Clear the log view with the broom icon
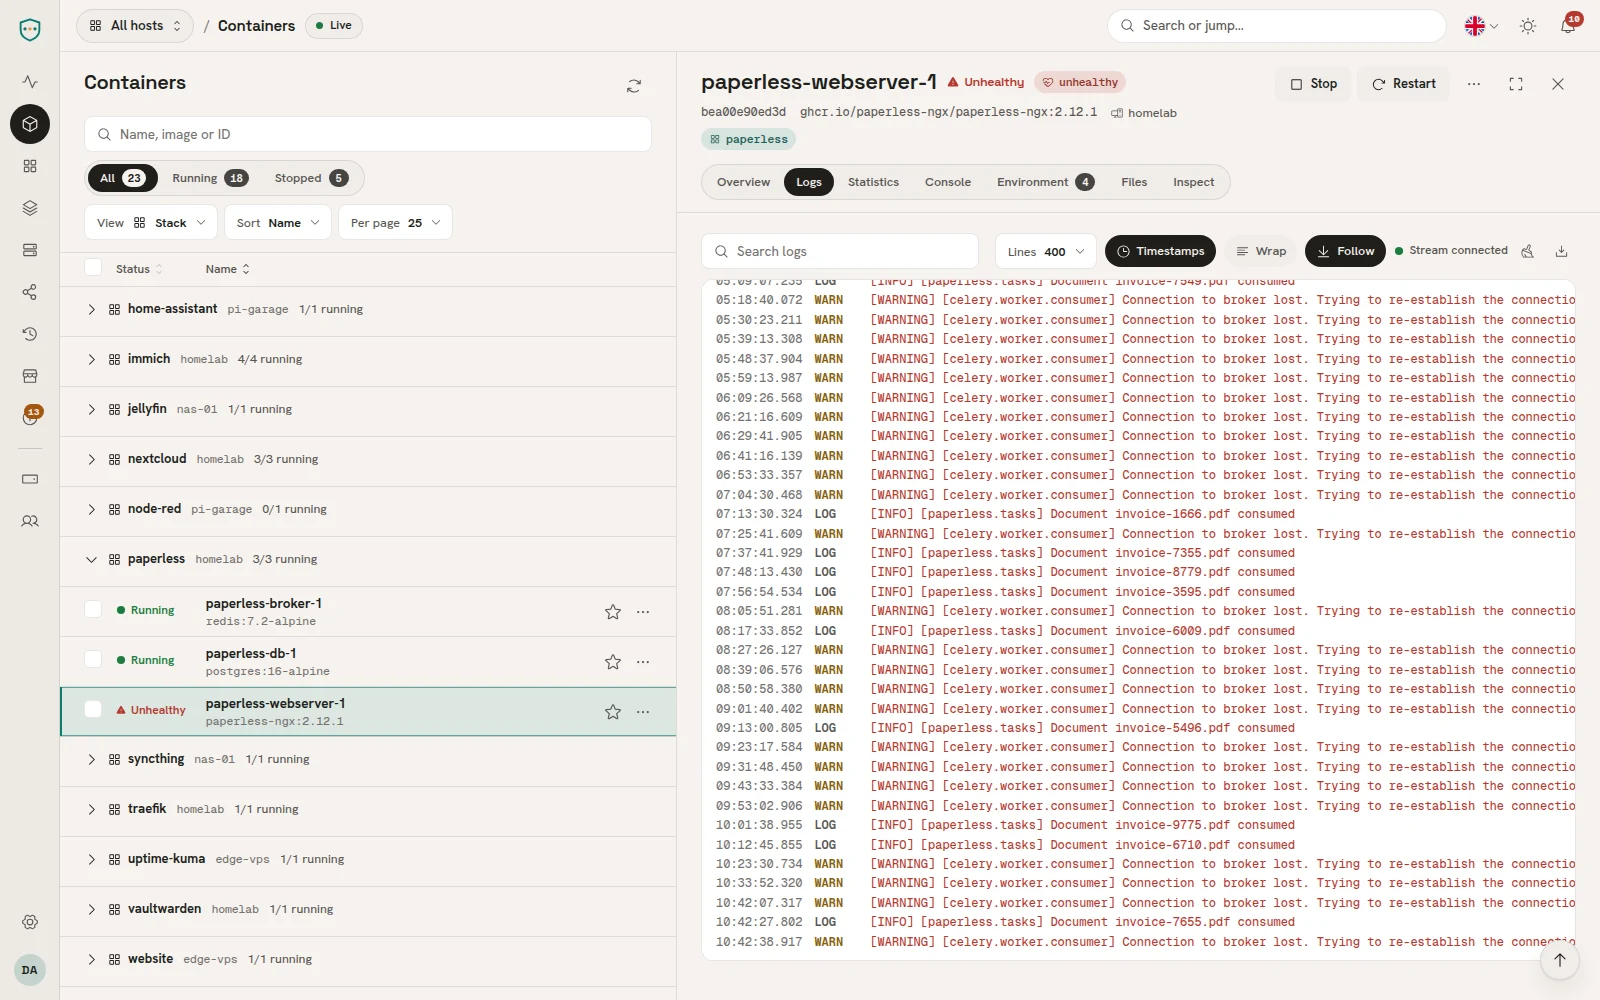Viewport: 1600px width, 1000px height. (1527, 251)
